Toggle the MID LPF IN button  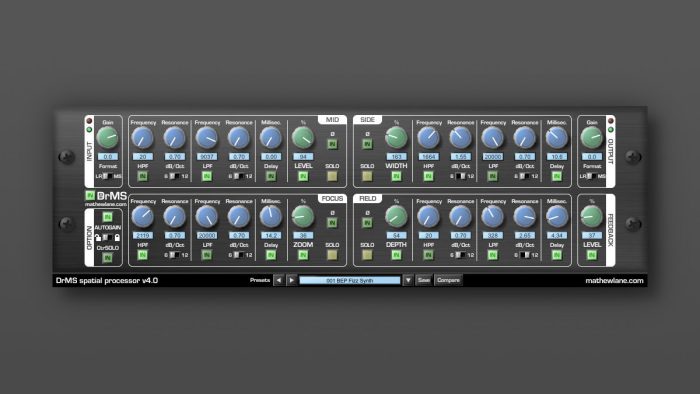(x=207, y=176)
